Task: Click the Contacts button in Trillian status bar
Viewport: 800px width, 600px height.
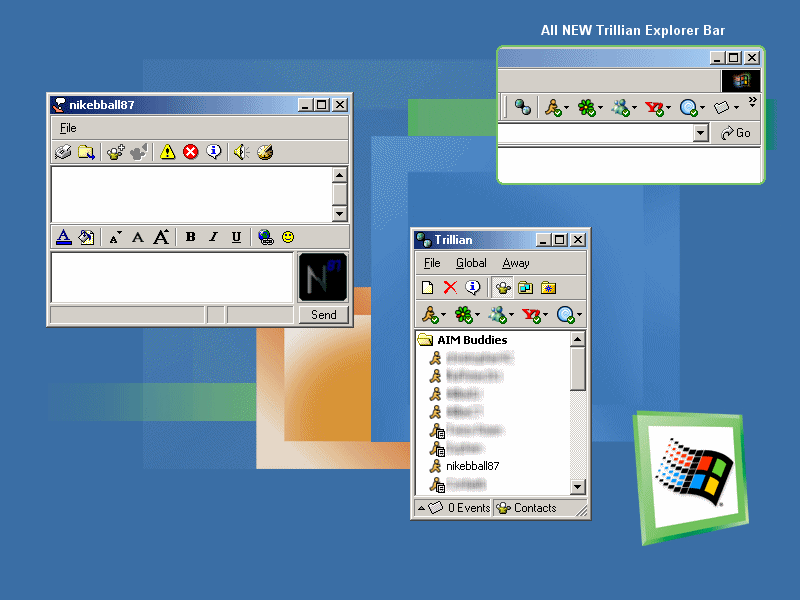Action: [526, 508]
